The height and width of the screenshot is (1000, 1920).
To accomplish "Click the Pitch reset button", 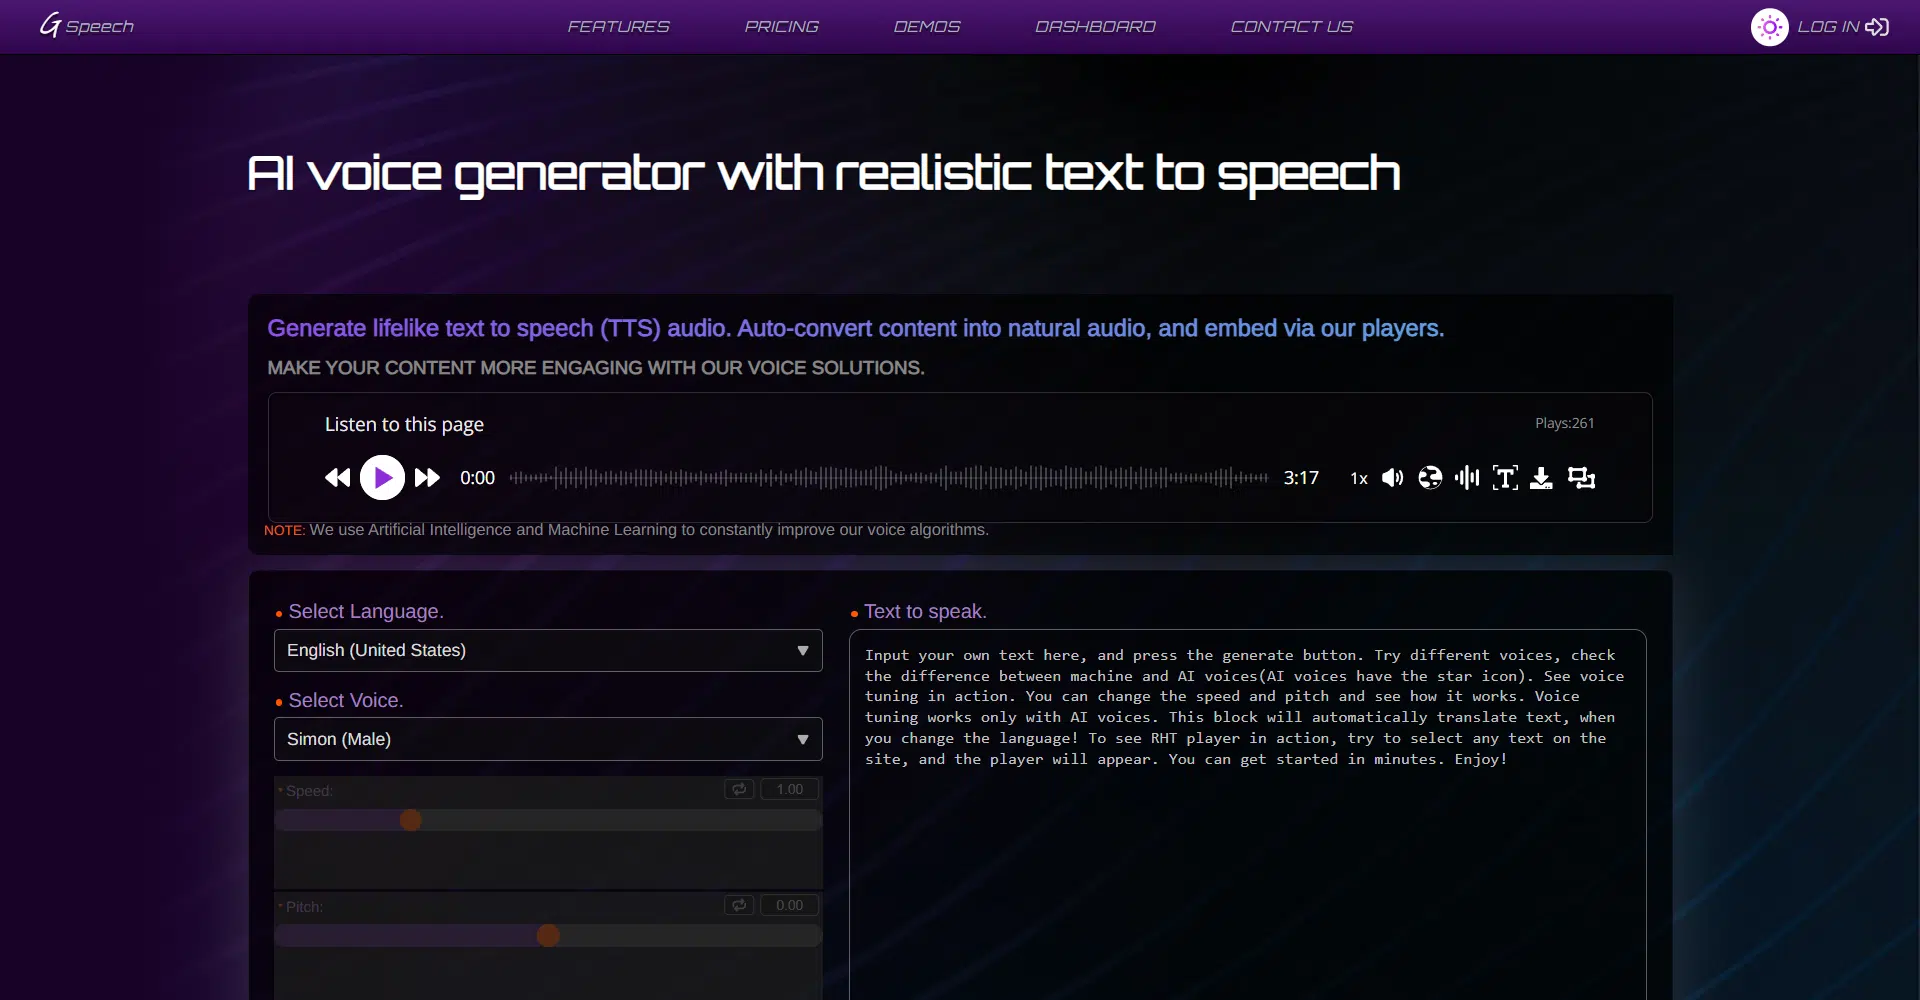I will [x=739, y=905].
